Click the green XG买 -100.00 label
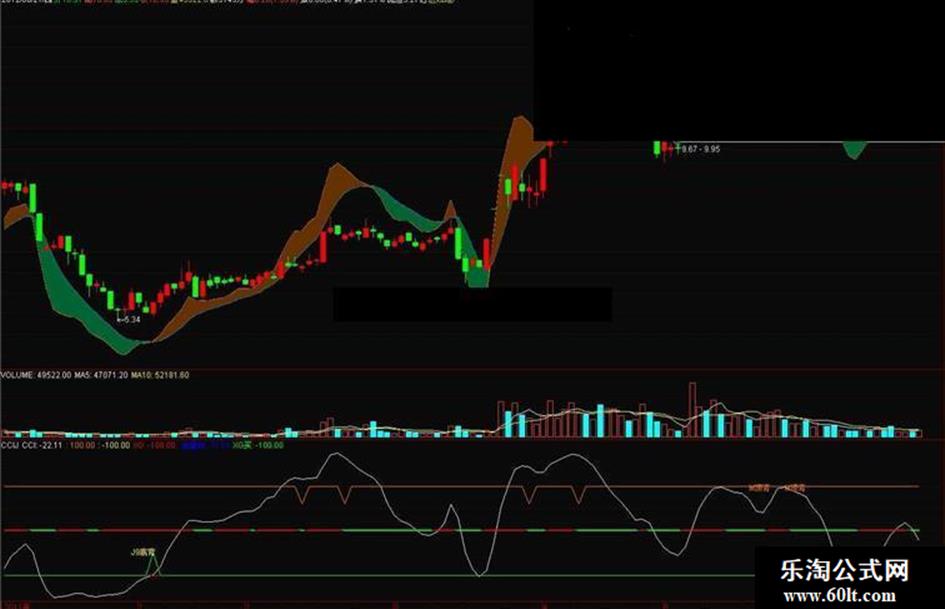The image size is (945, 609). (258, 445)
